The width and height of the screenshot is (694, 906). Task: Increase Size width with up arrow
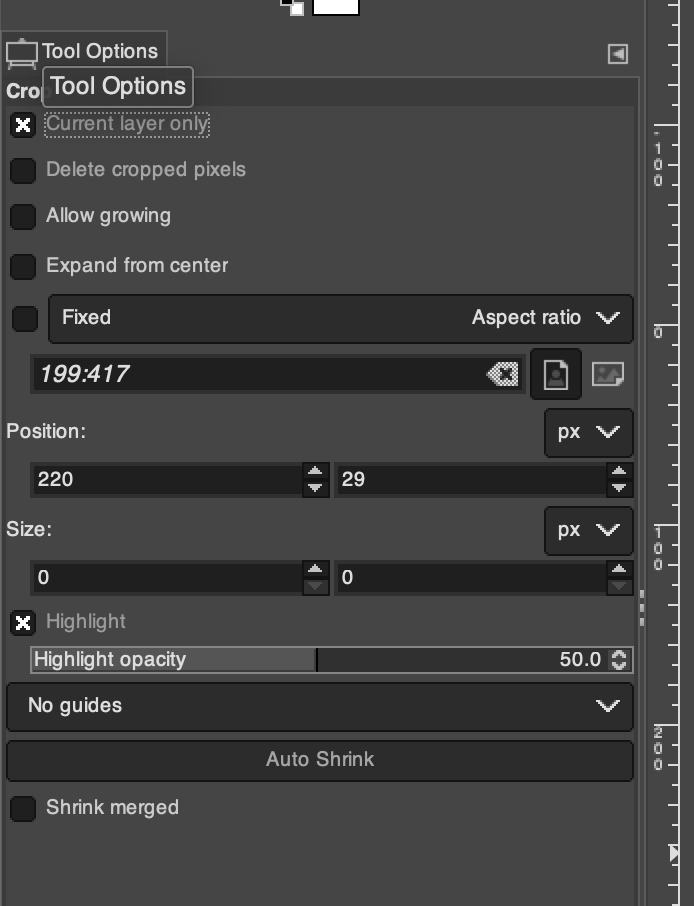[x=316, y=569]
